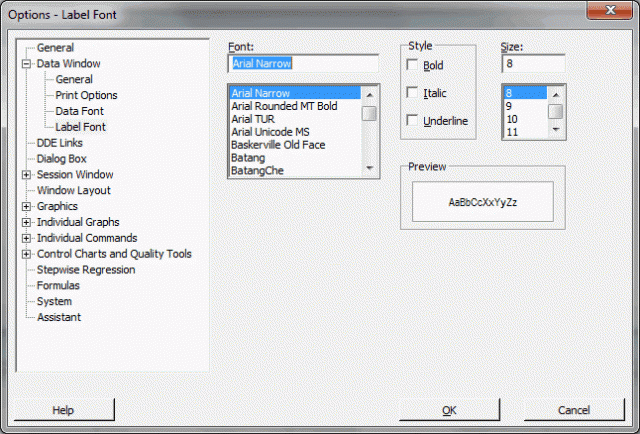Enable the Bold style checkbox
The height and width of the screenshot is (434, 640).
point(414,66)
